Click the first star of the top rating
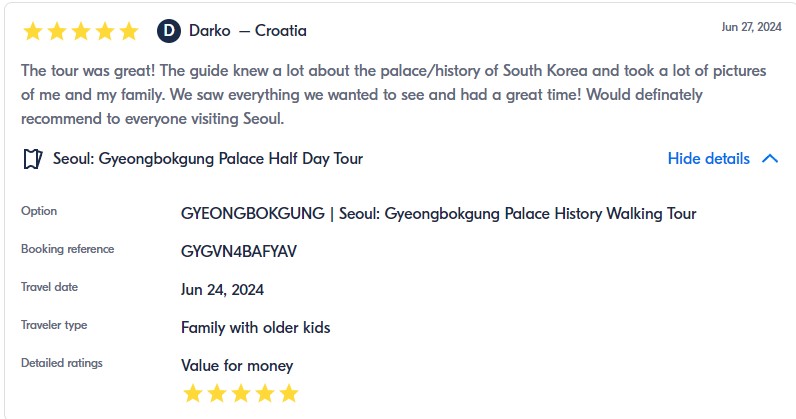Image resolution: width=796 pixels, height=419 pixels. [33, 31]
